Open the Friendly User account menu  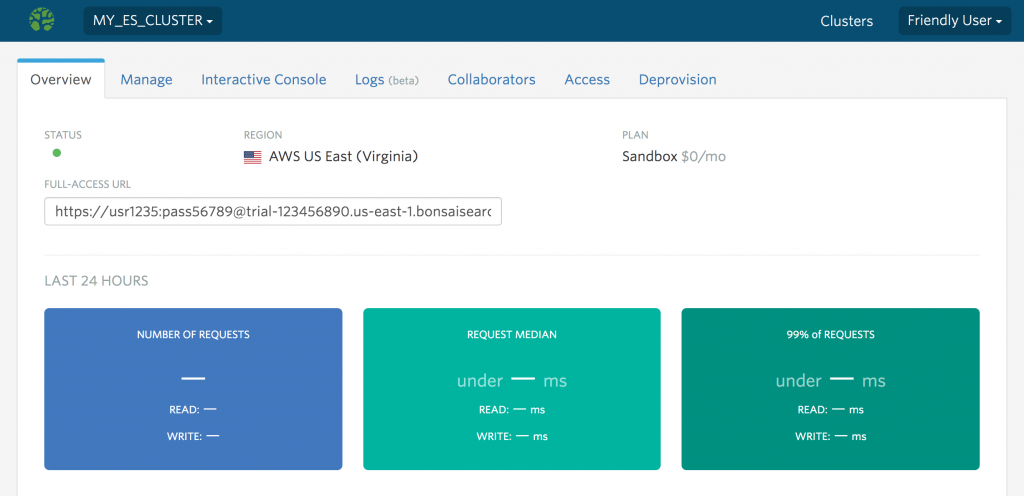click(954, 21)
